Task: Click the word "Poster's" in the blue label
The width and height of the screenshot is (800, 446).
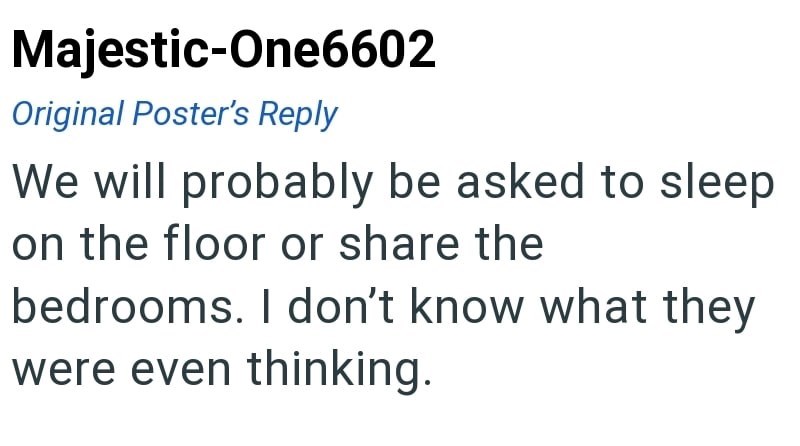Action: pyautogui.click(x=190, y=114)
